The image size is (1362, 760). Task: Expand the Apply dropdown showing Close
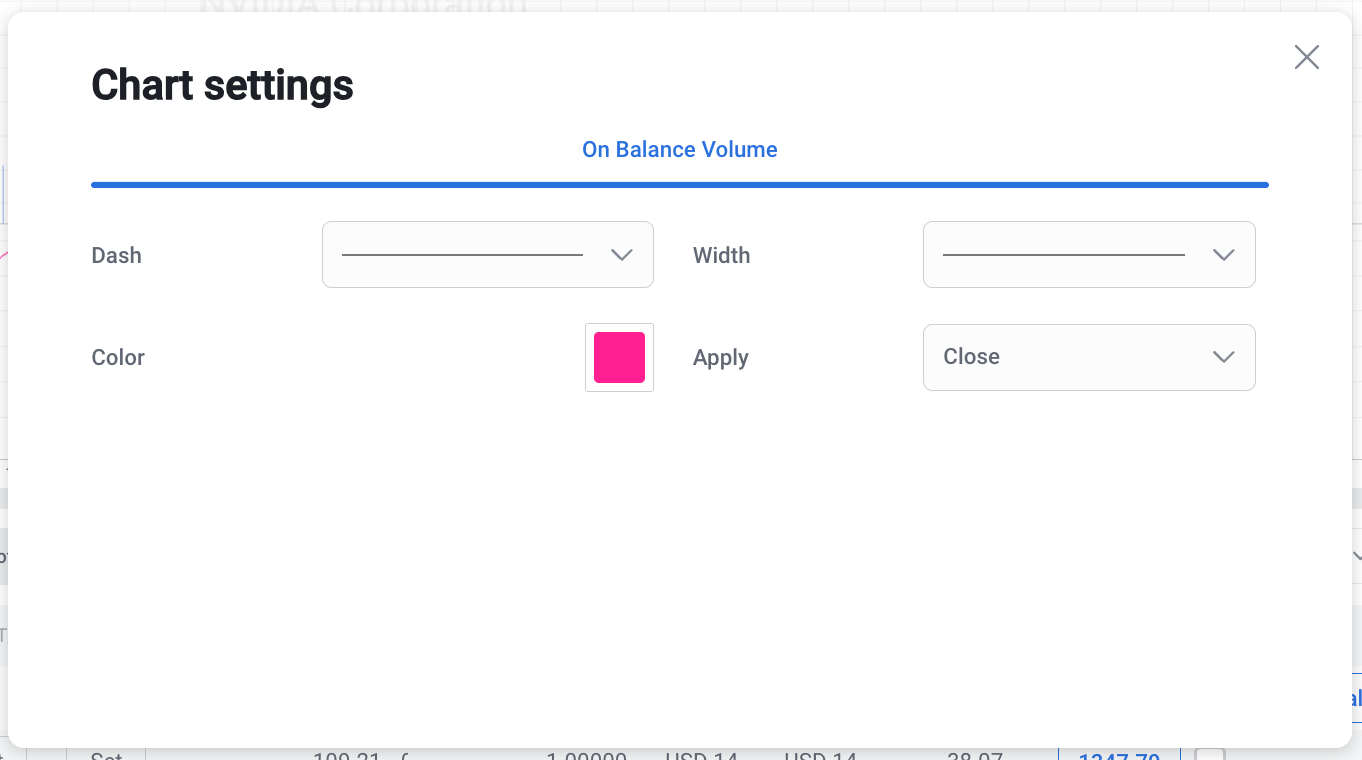point(1088,357)
